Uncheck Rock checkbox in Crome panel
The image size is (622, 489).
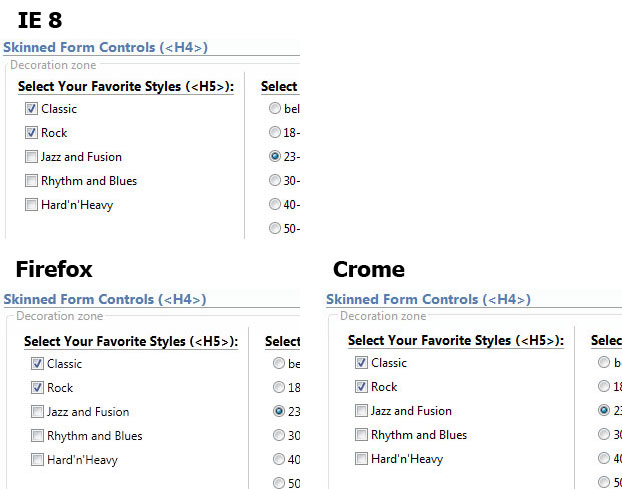[x=362, y=387]
